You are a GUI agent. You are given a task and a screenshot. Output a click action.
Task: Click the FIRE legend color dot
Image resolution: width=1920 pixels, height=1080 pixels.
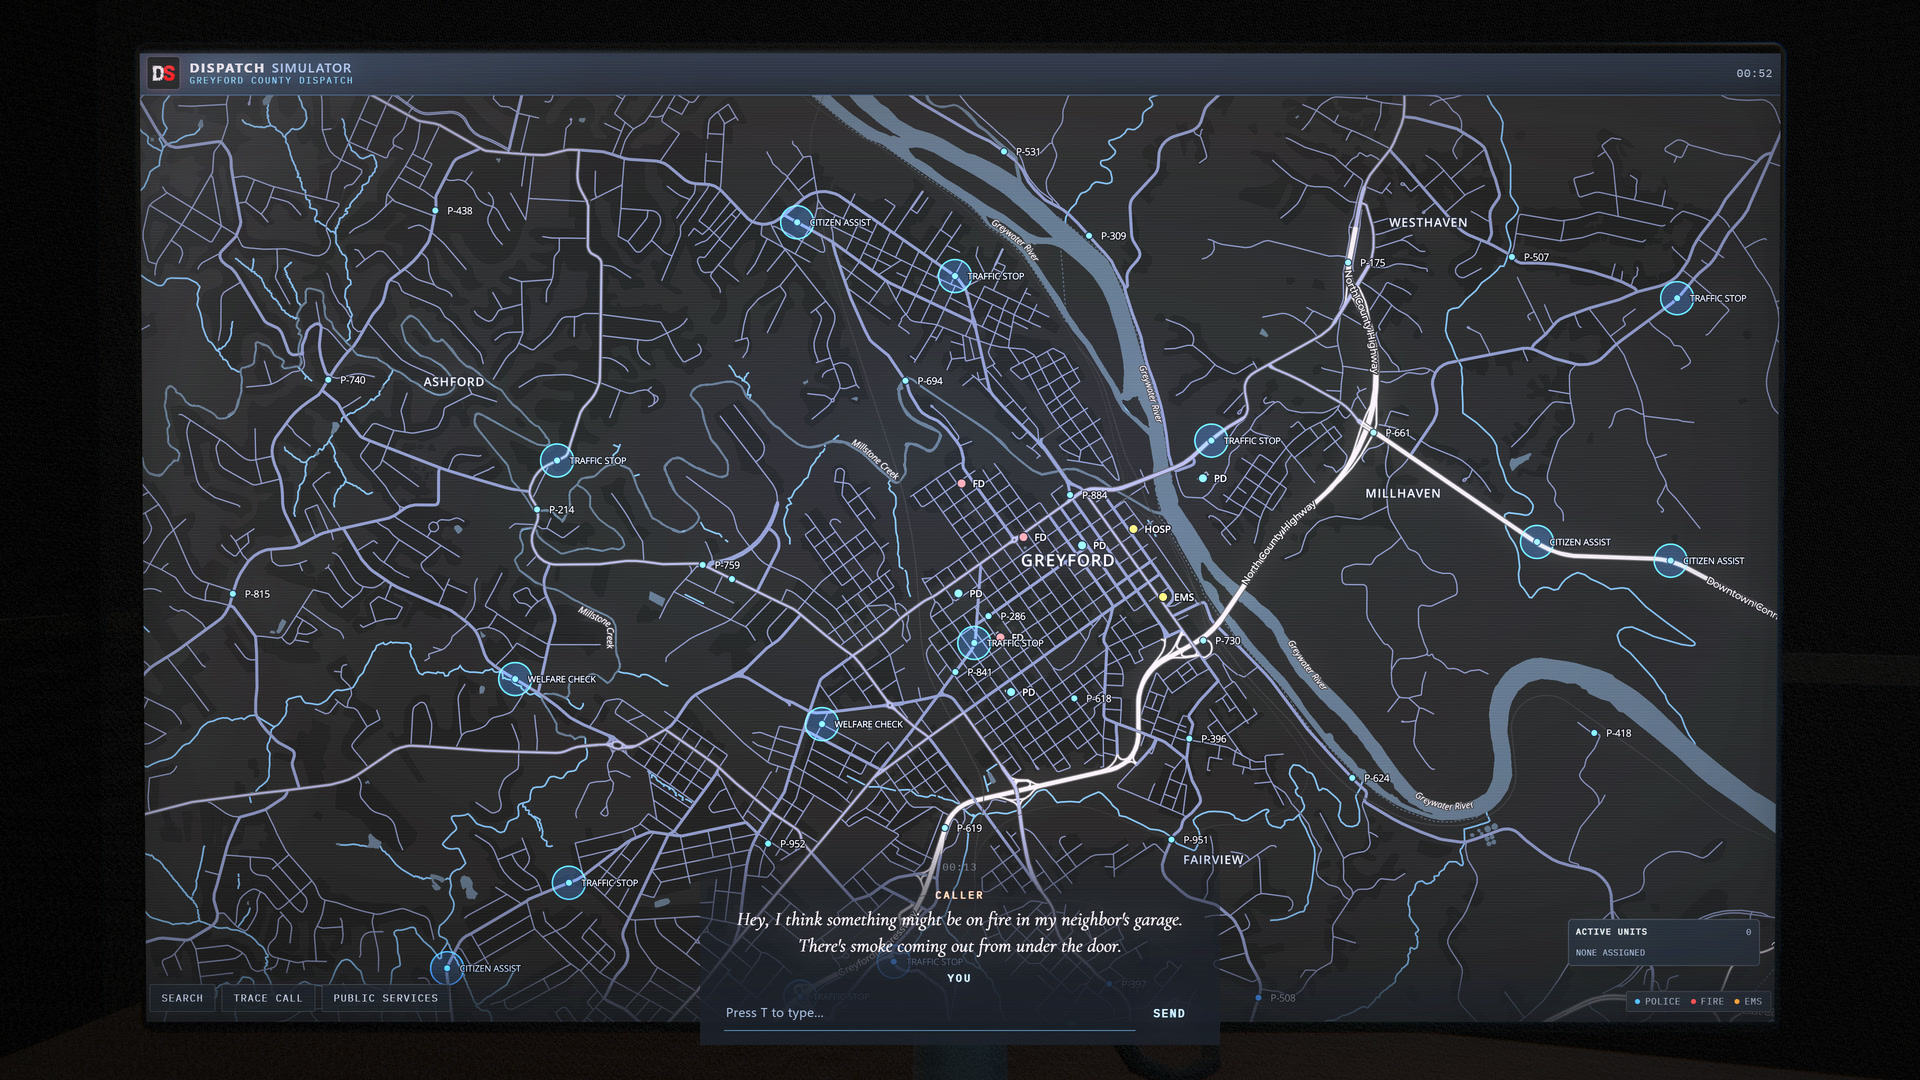(x=1693, y=1001)
